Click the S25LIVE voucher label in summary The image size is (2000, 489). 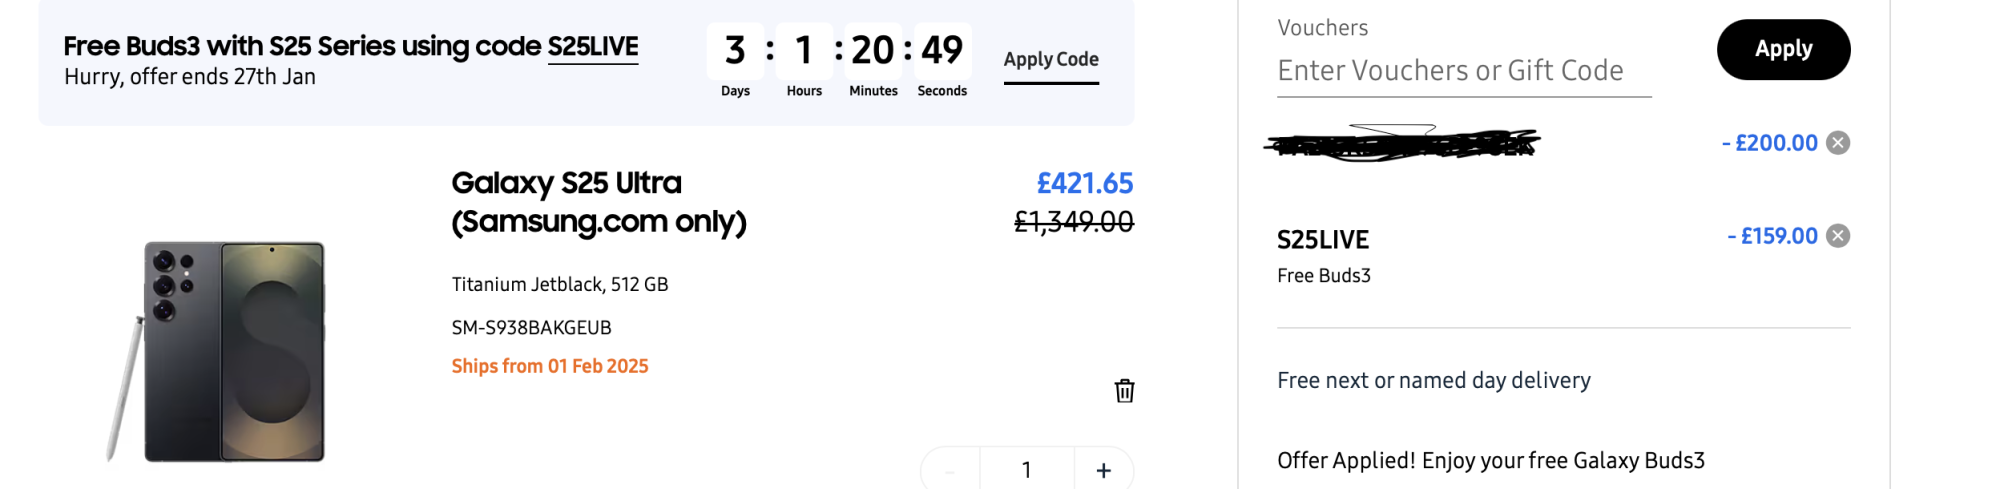tap(1322, 240)
